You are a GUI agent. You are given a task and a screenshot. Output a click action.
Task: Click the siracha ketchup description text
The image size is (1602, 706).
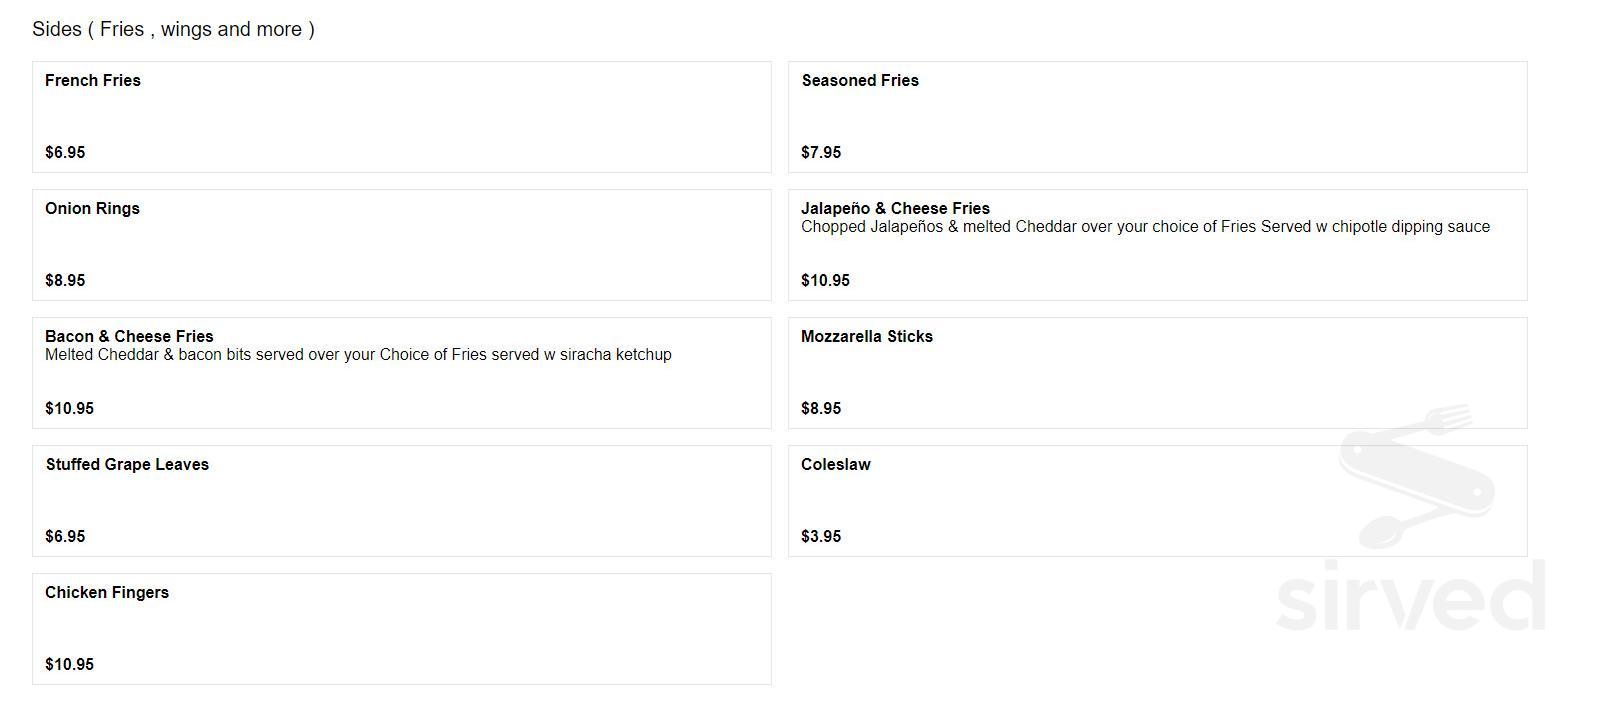(x=358, y=355)
